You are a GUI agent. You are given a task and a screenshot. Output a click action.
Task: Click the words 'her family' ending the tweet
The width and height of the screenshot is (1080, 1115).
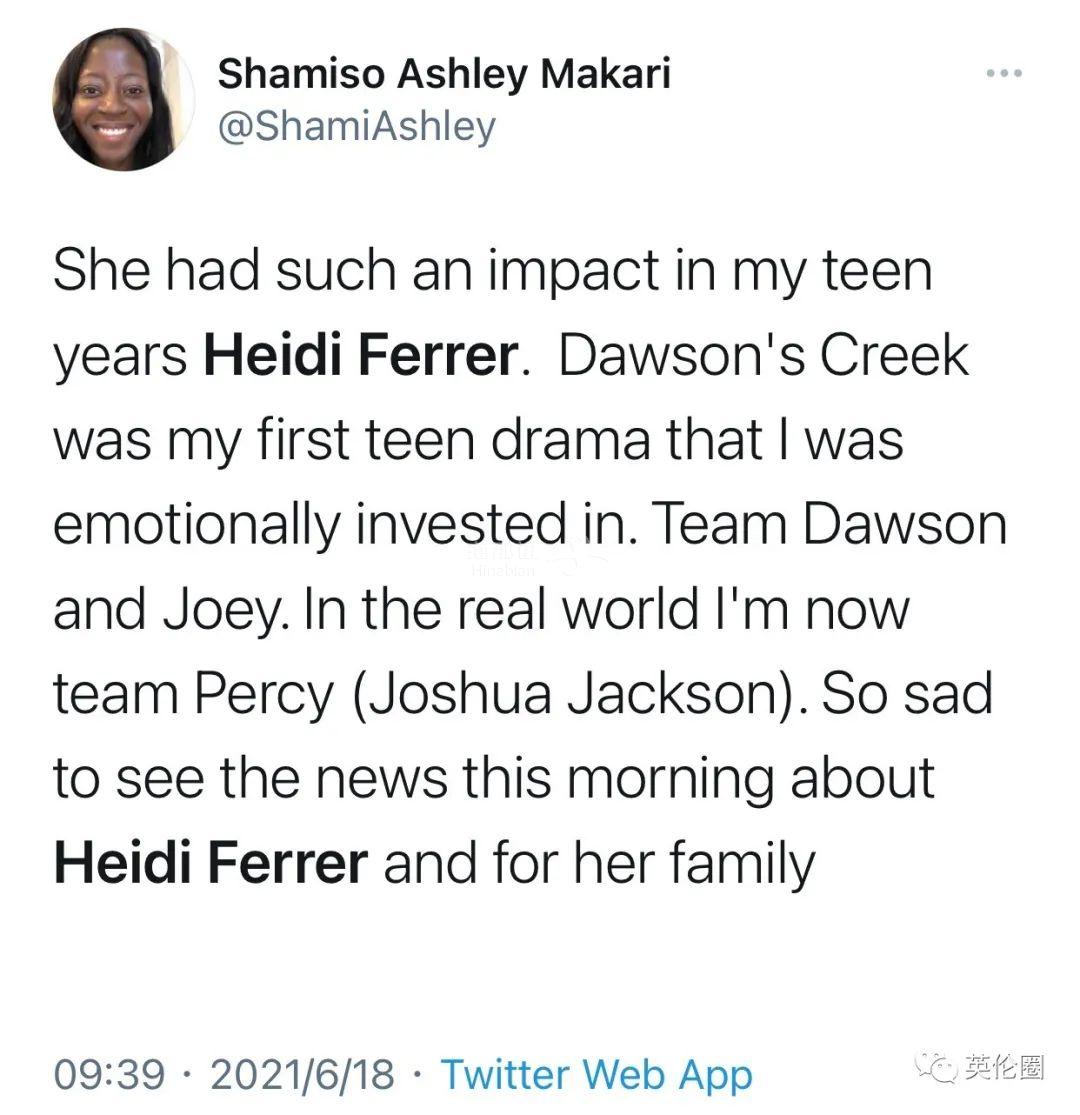tap(695, 864)
